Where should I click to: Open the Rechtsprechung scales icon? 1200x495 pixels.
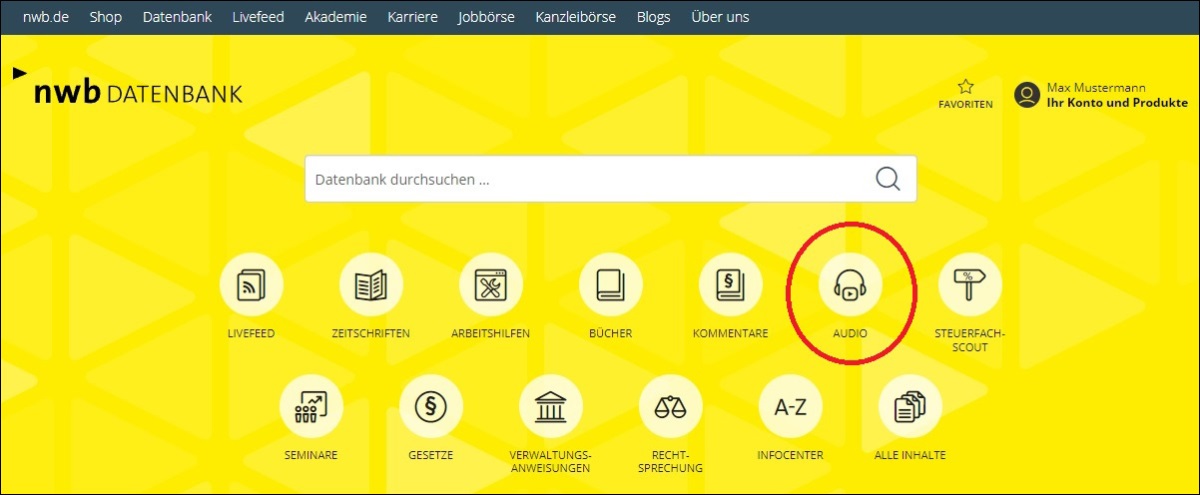pos(671,407)
